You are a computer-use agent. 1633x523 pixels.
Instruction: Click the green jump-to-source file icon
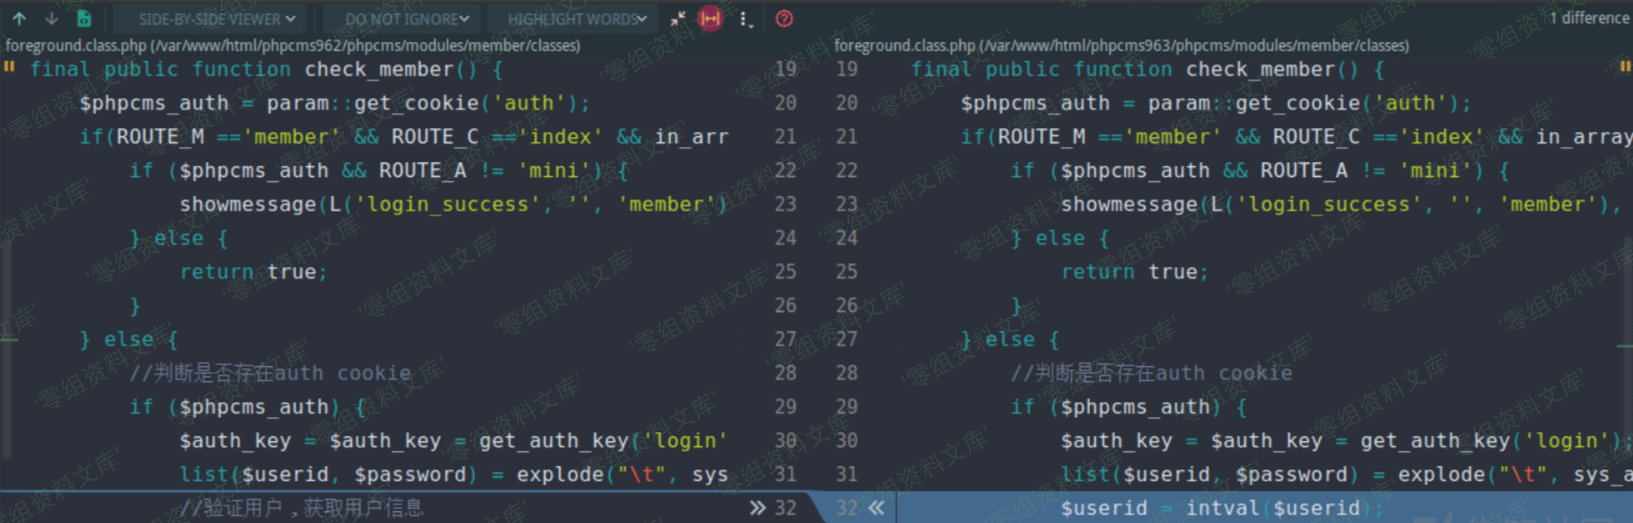coord(84,18)
